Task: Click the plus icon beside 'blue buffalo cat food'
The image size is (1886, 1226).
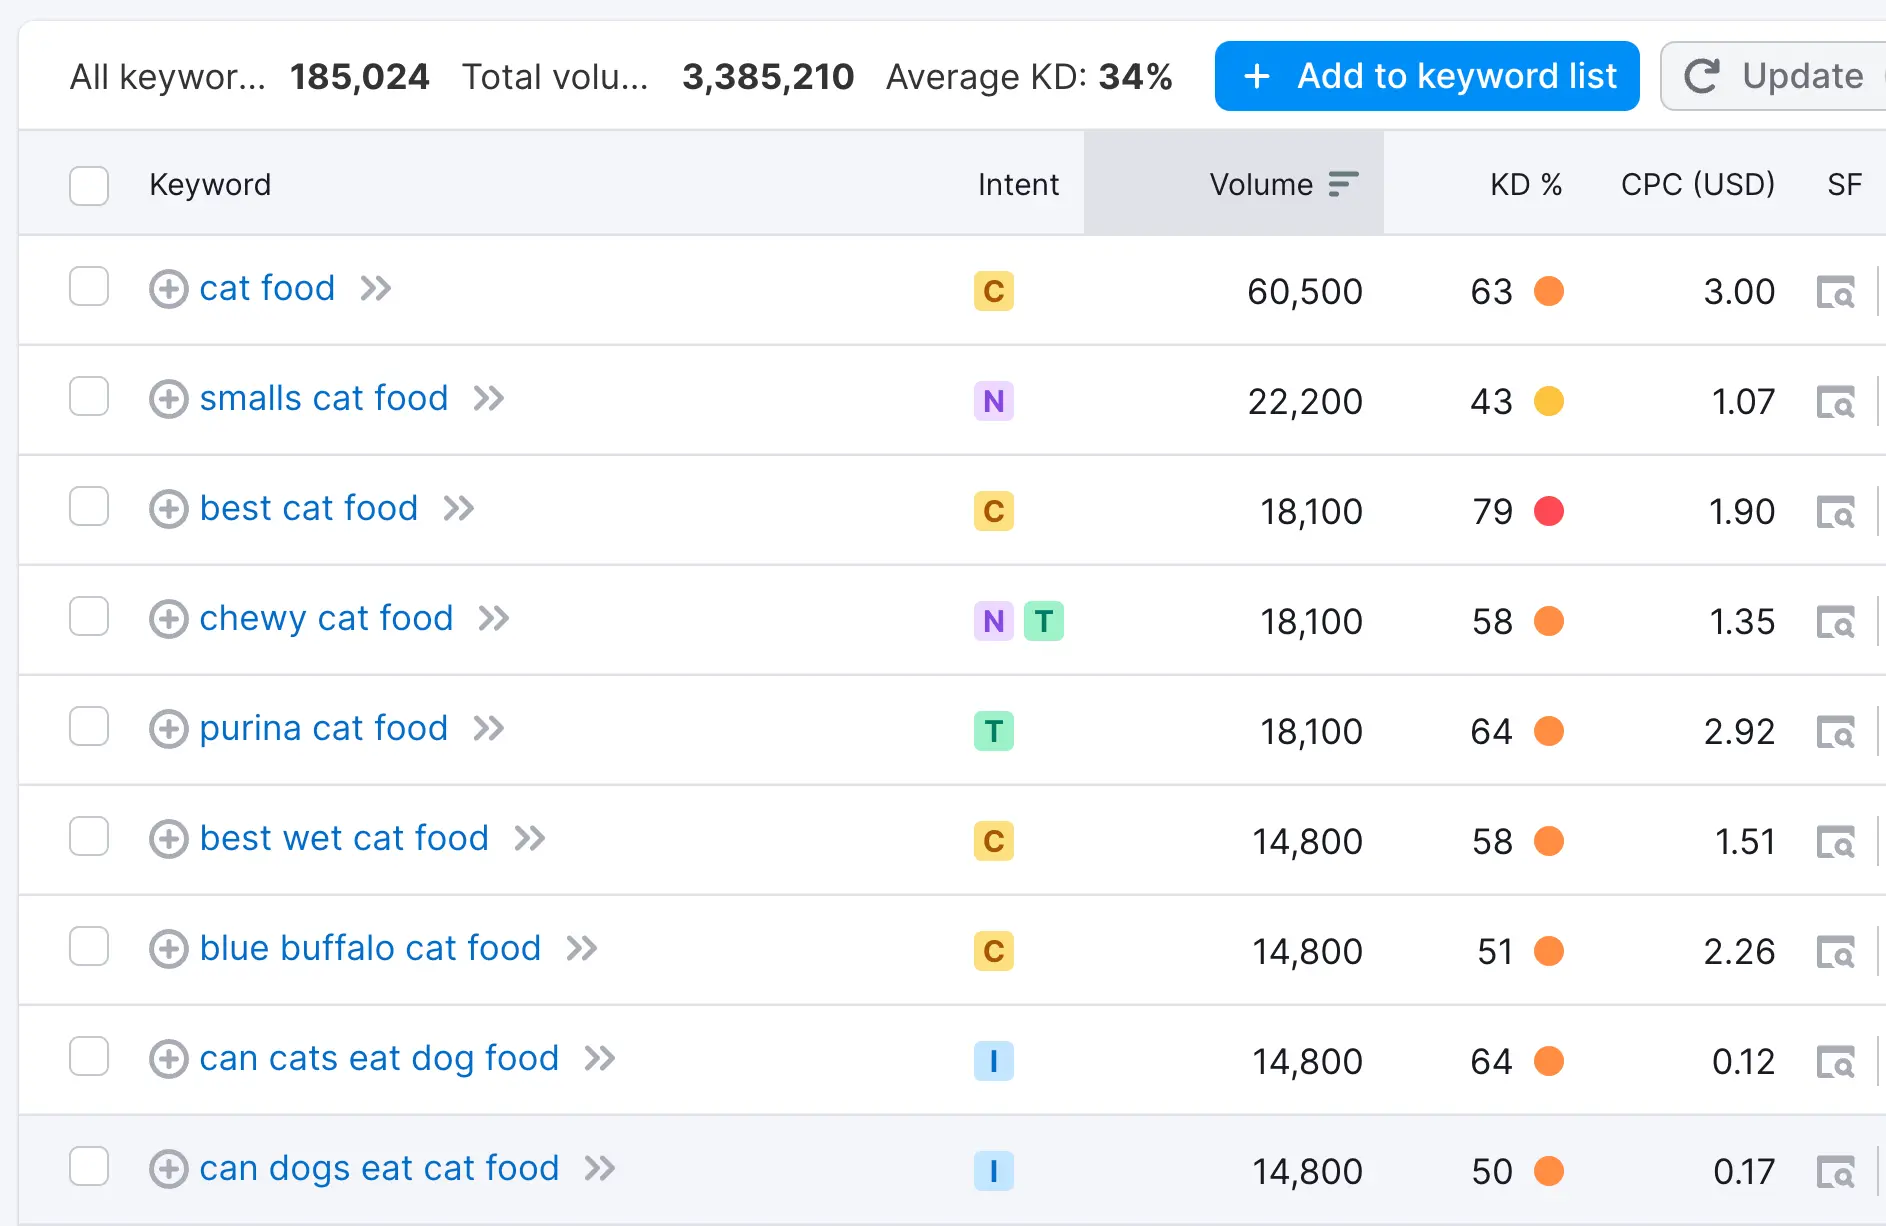Action: point(168,949)
